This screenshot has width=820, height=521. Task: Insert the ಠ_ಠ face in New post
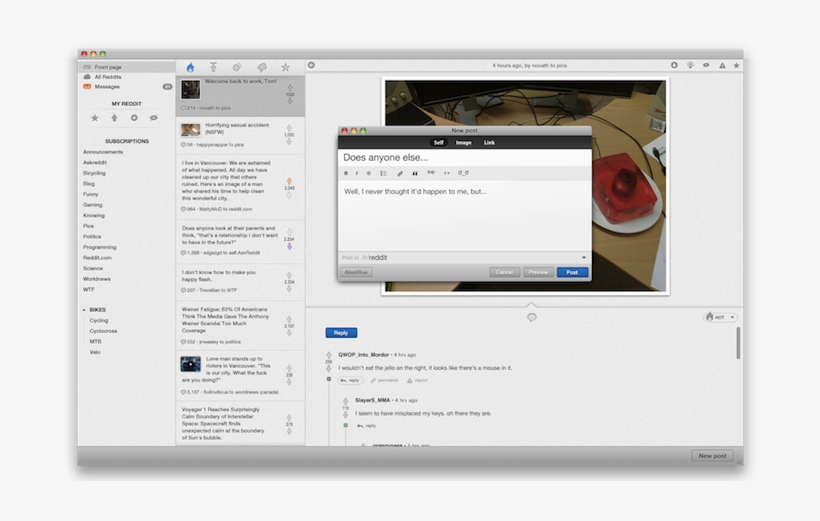pyautogui.click(x=463, y=173)
